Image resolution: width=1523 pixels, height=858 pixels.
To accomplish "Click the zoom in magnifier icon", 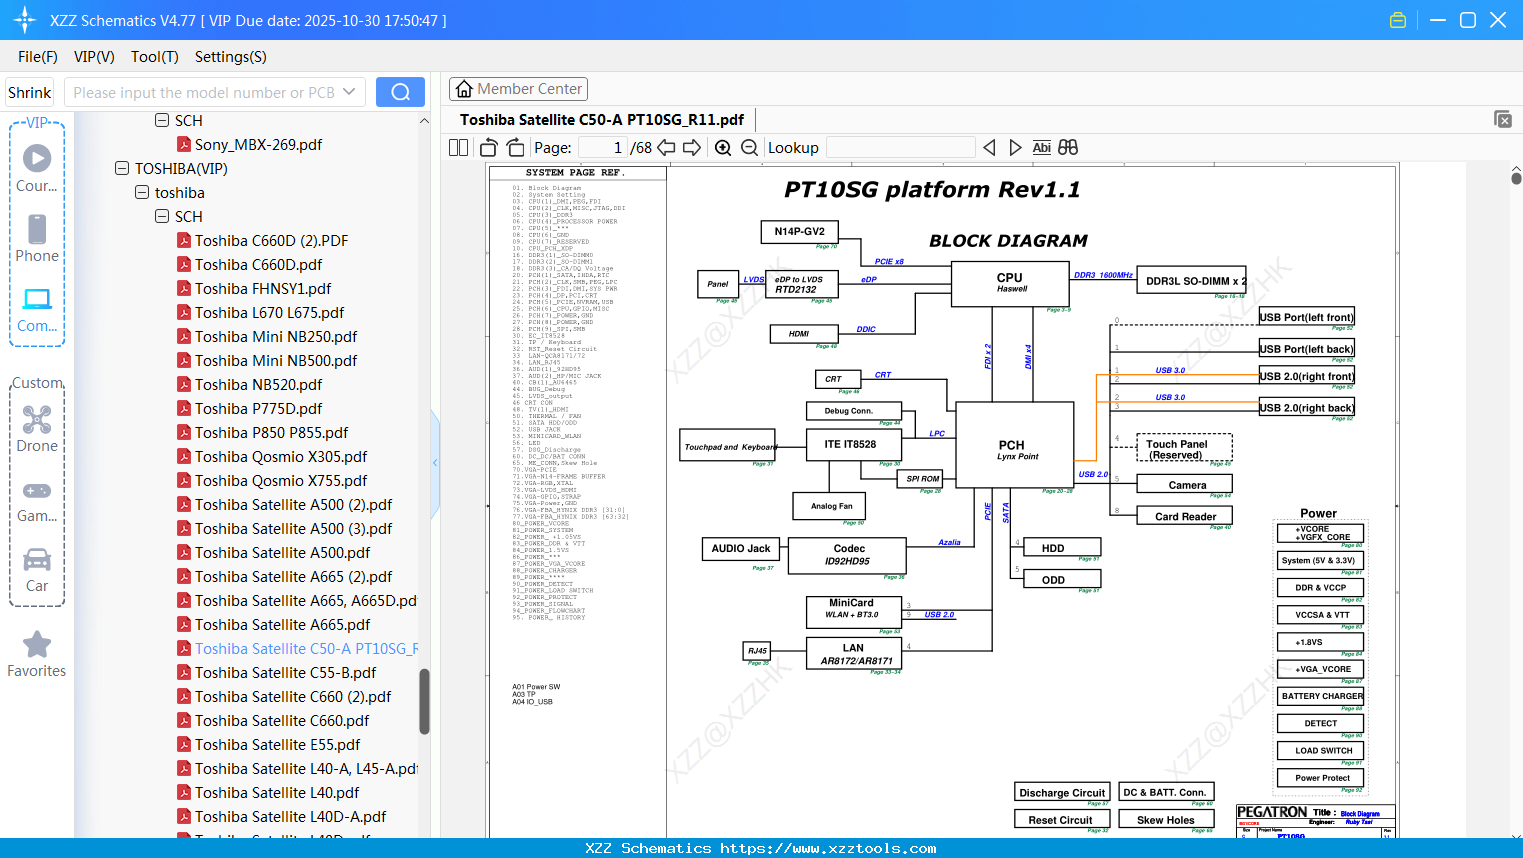I will [723, 148].
